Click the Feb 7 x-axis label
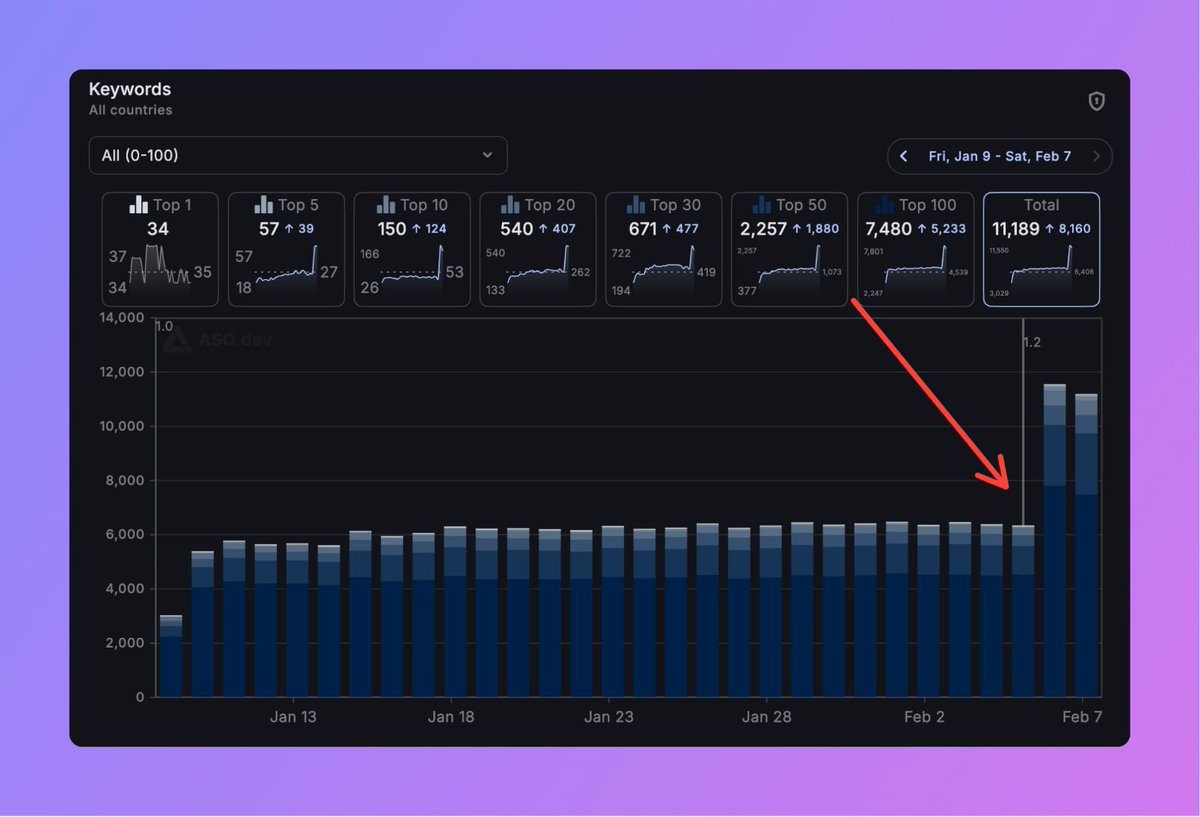1200x817 pixels. (x=1081, y=717)
